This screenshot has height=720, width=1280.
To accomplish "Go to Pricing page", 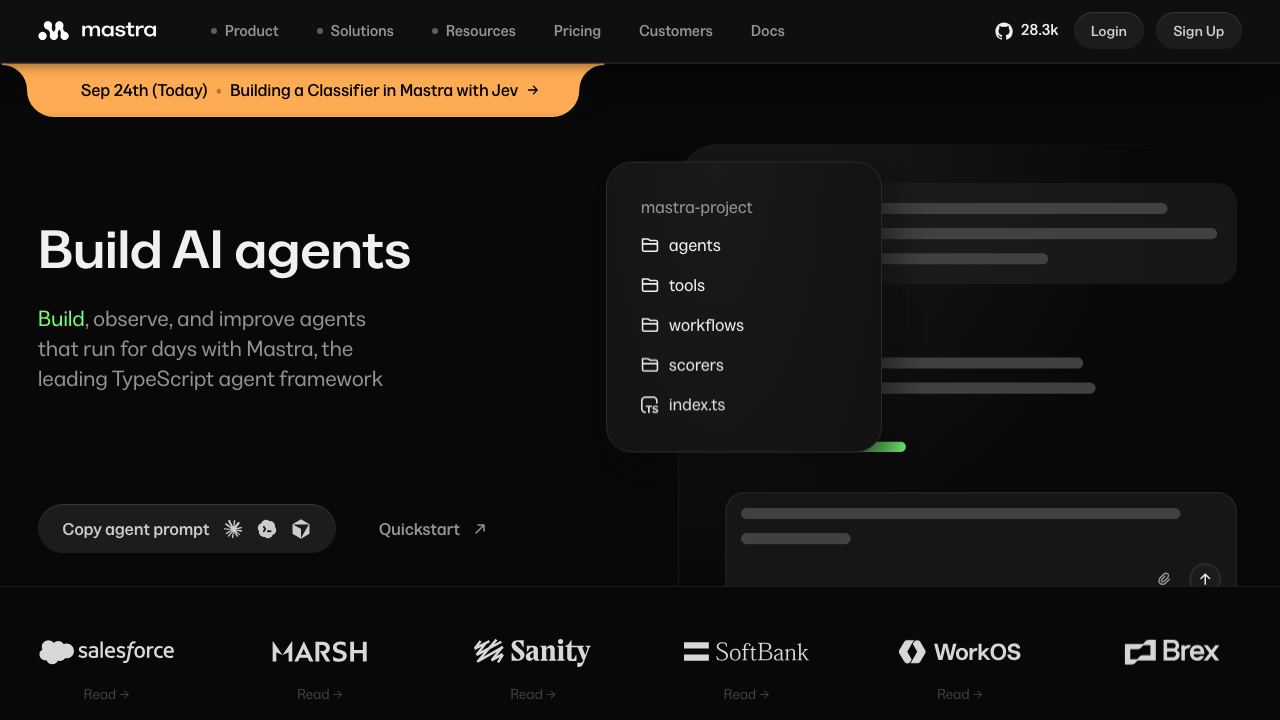I will tap(577, 31).
